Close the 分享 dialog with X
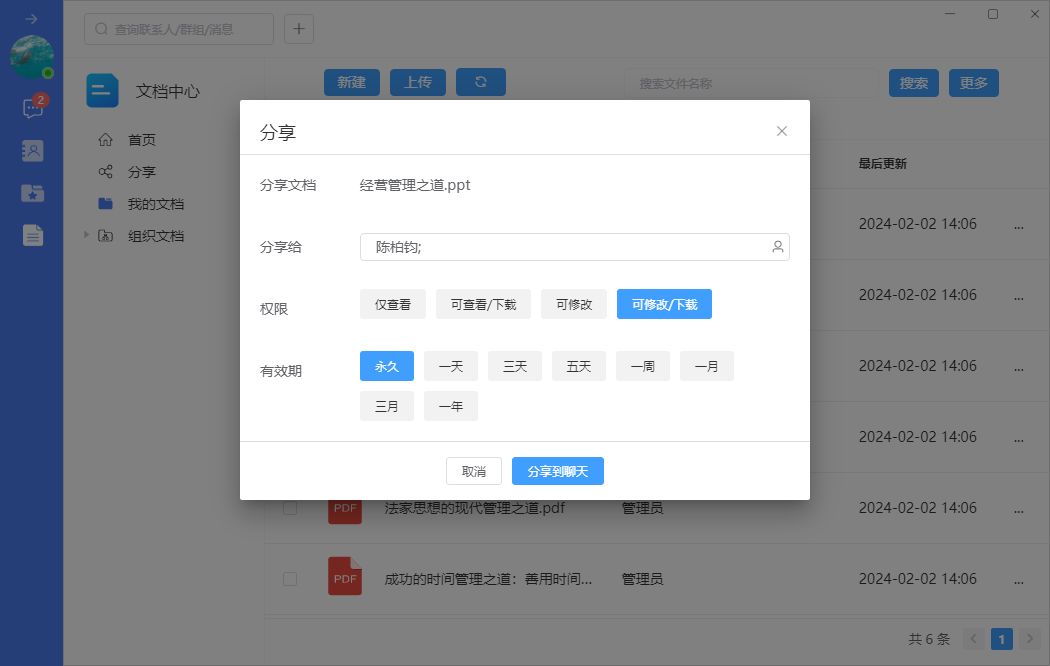The image size is (1050, 666). click(x=782, y=131)
